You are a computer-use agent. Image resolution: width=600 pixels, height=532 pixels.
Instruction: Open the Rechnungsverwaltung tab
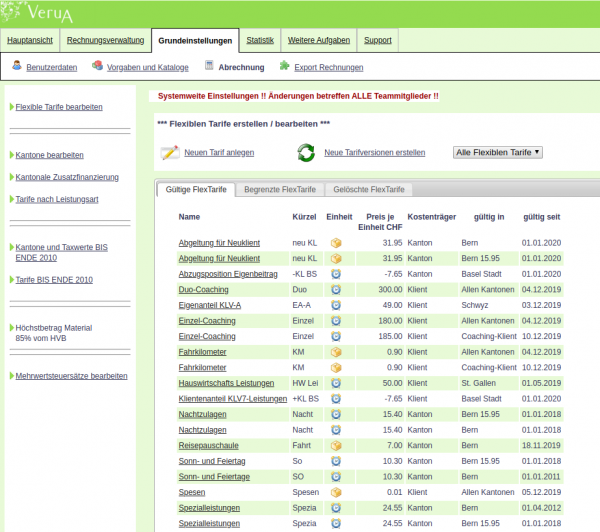pos(106,40)
